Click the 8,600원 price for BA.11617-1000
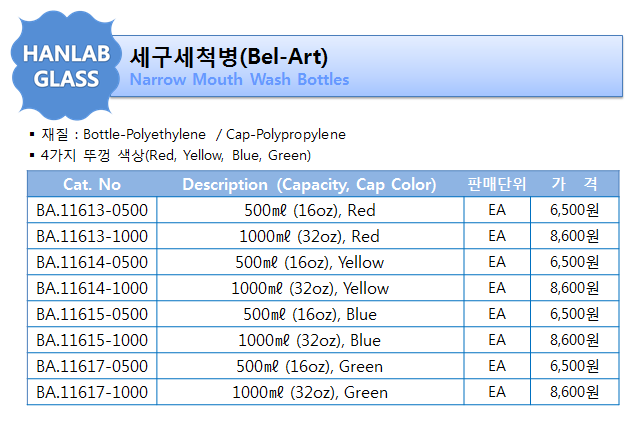The width and height of the screenshot is (644, 430). 575,392
